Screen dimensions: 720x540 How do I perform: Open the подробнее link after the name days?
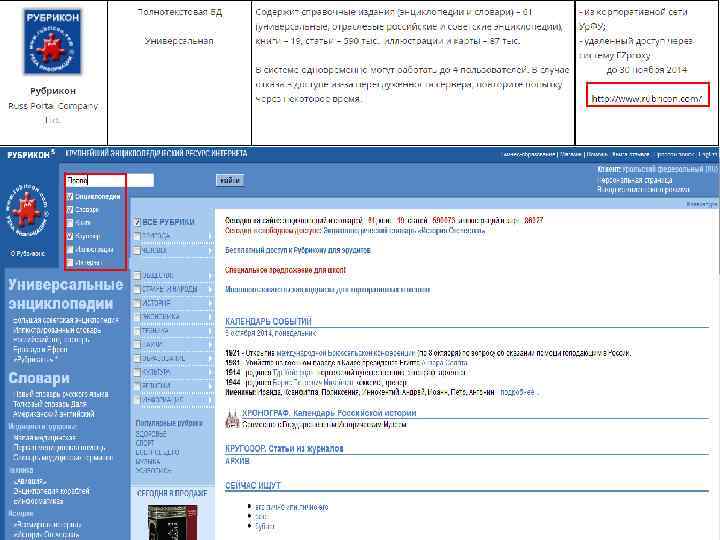pyautogui.click(x=518, y=393)
